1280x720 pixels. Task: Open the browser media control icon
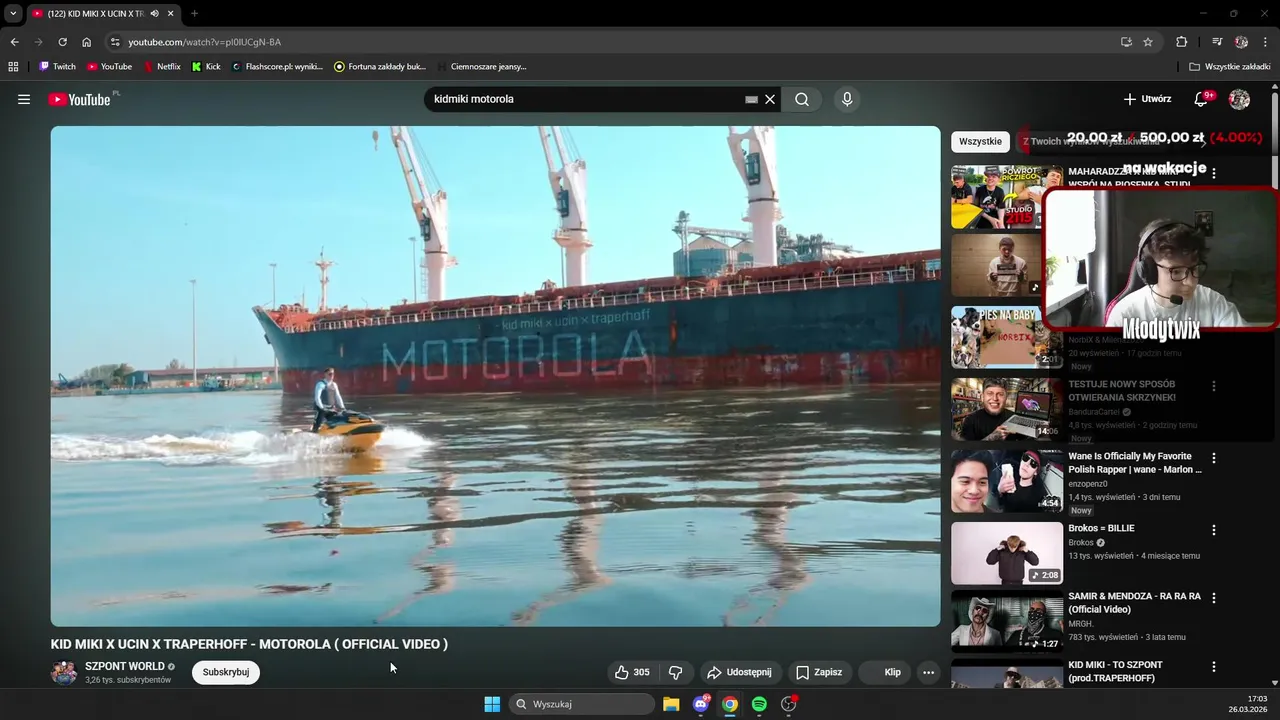click(1217, 42)
